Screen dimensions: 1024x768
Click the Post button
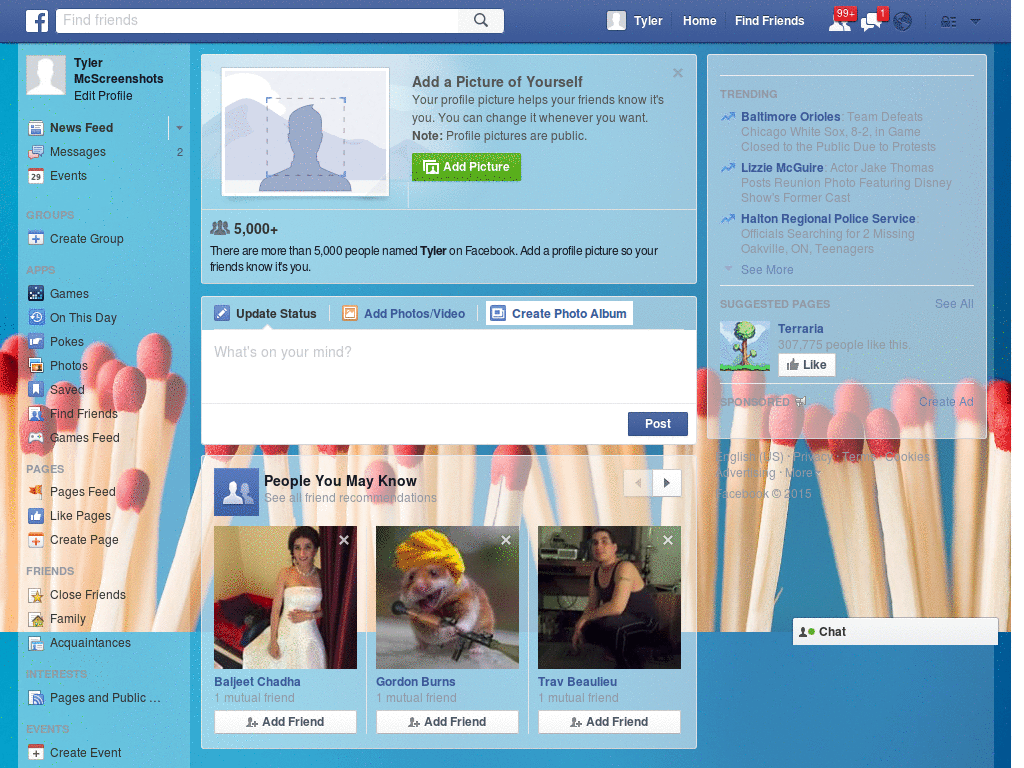coord(658,424)
